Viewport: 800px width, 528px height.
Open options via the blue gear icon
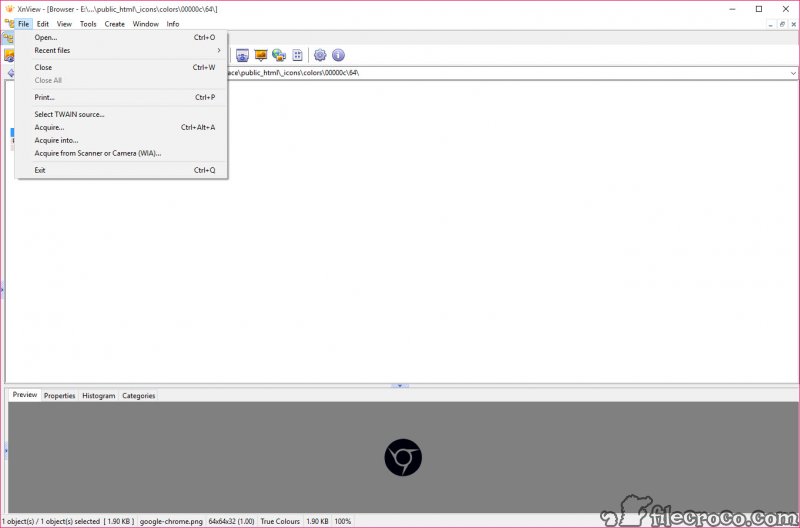tap(320, 55)
